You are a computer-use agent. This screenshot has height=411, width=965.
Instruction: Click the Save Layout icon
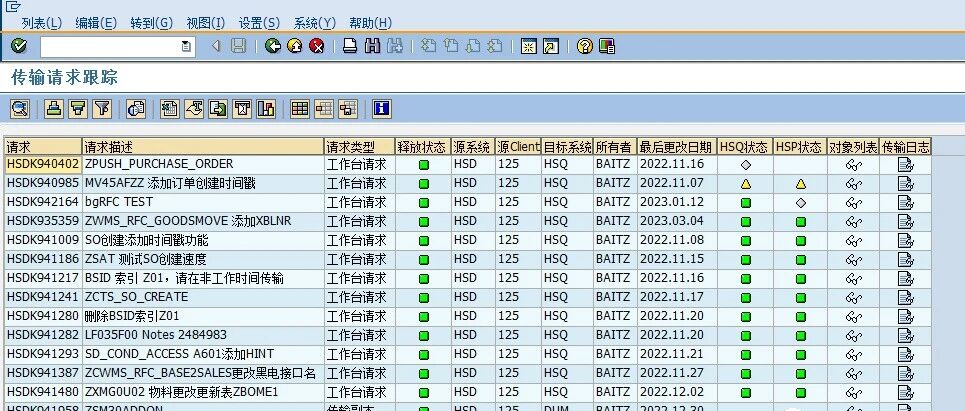pos(348,109)
